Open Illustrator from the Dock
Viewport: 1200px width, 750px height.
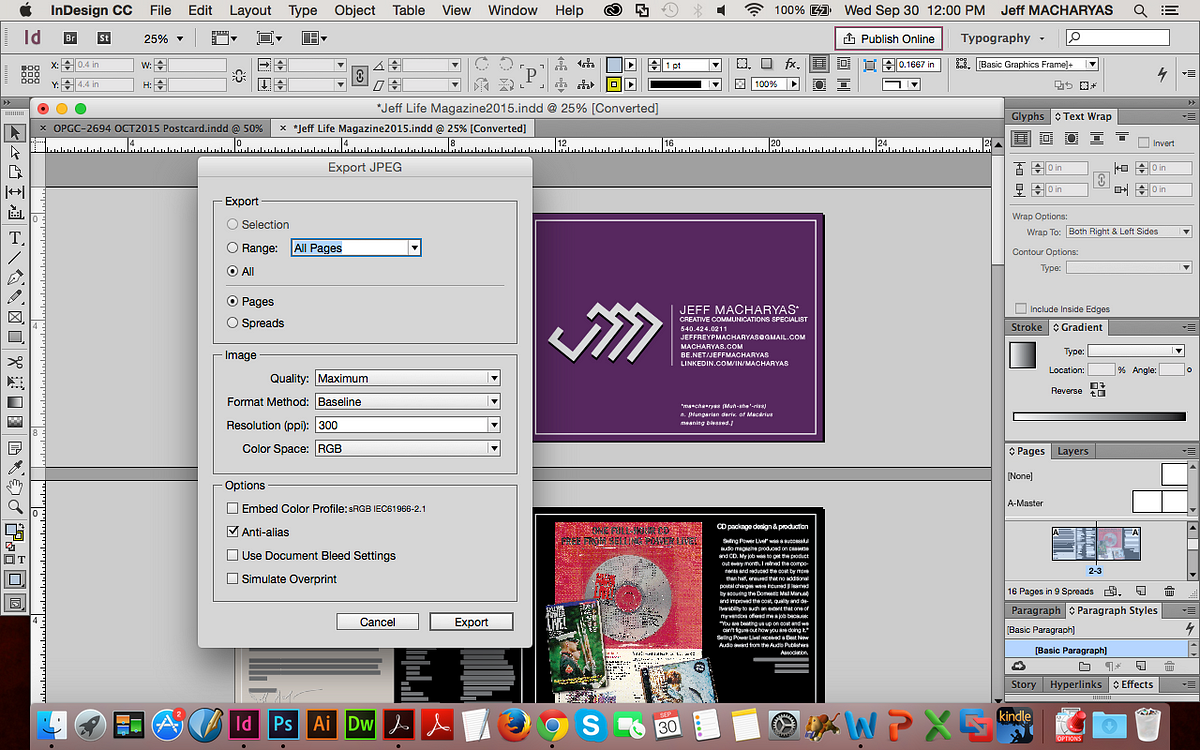[x=321, y=723]
